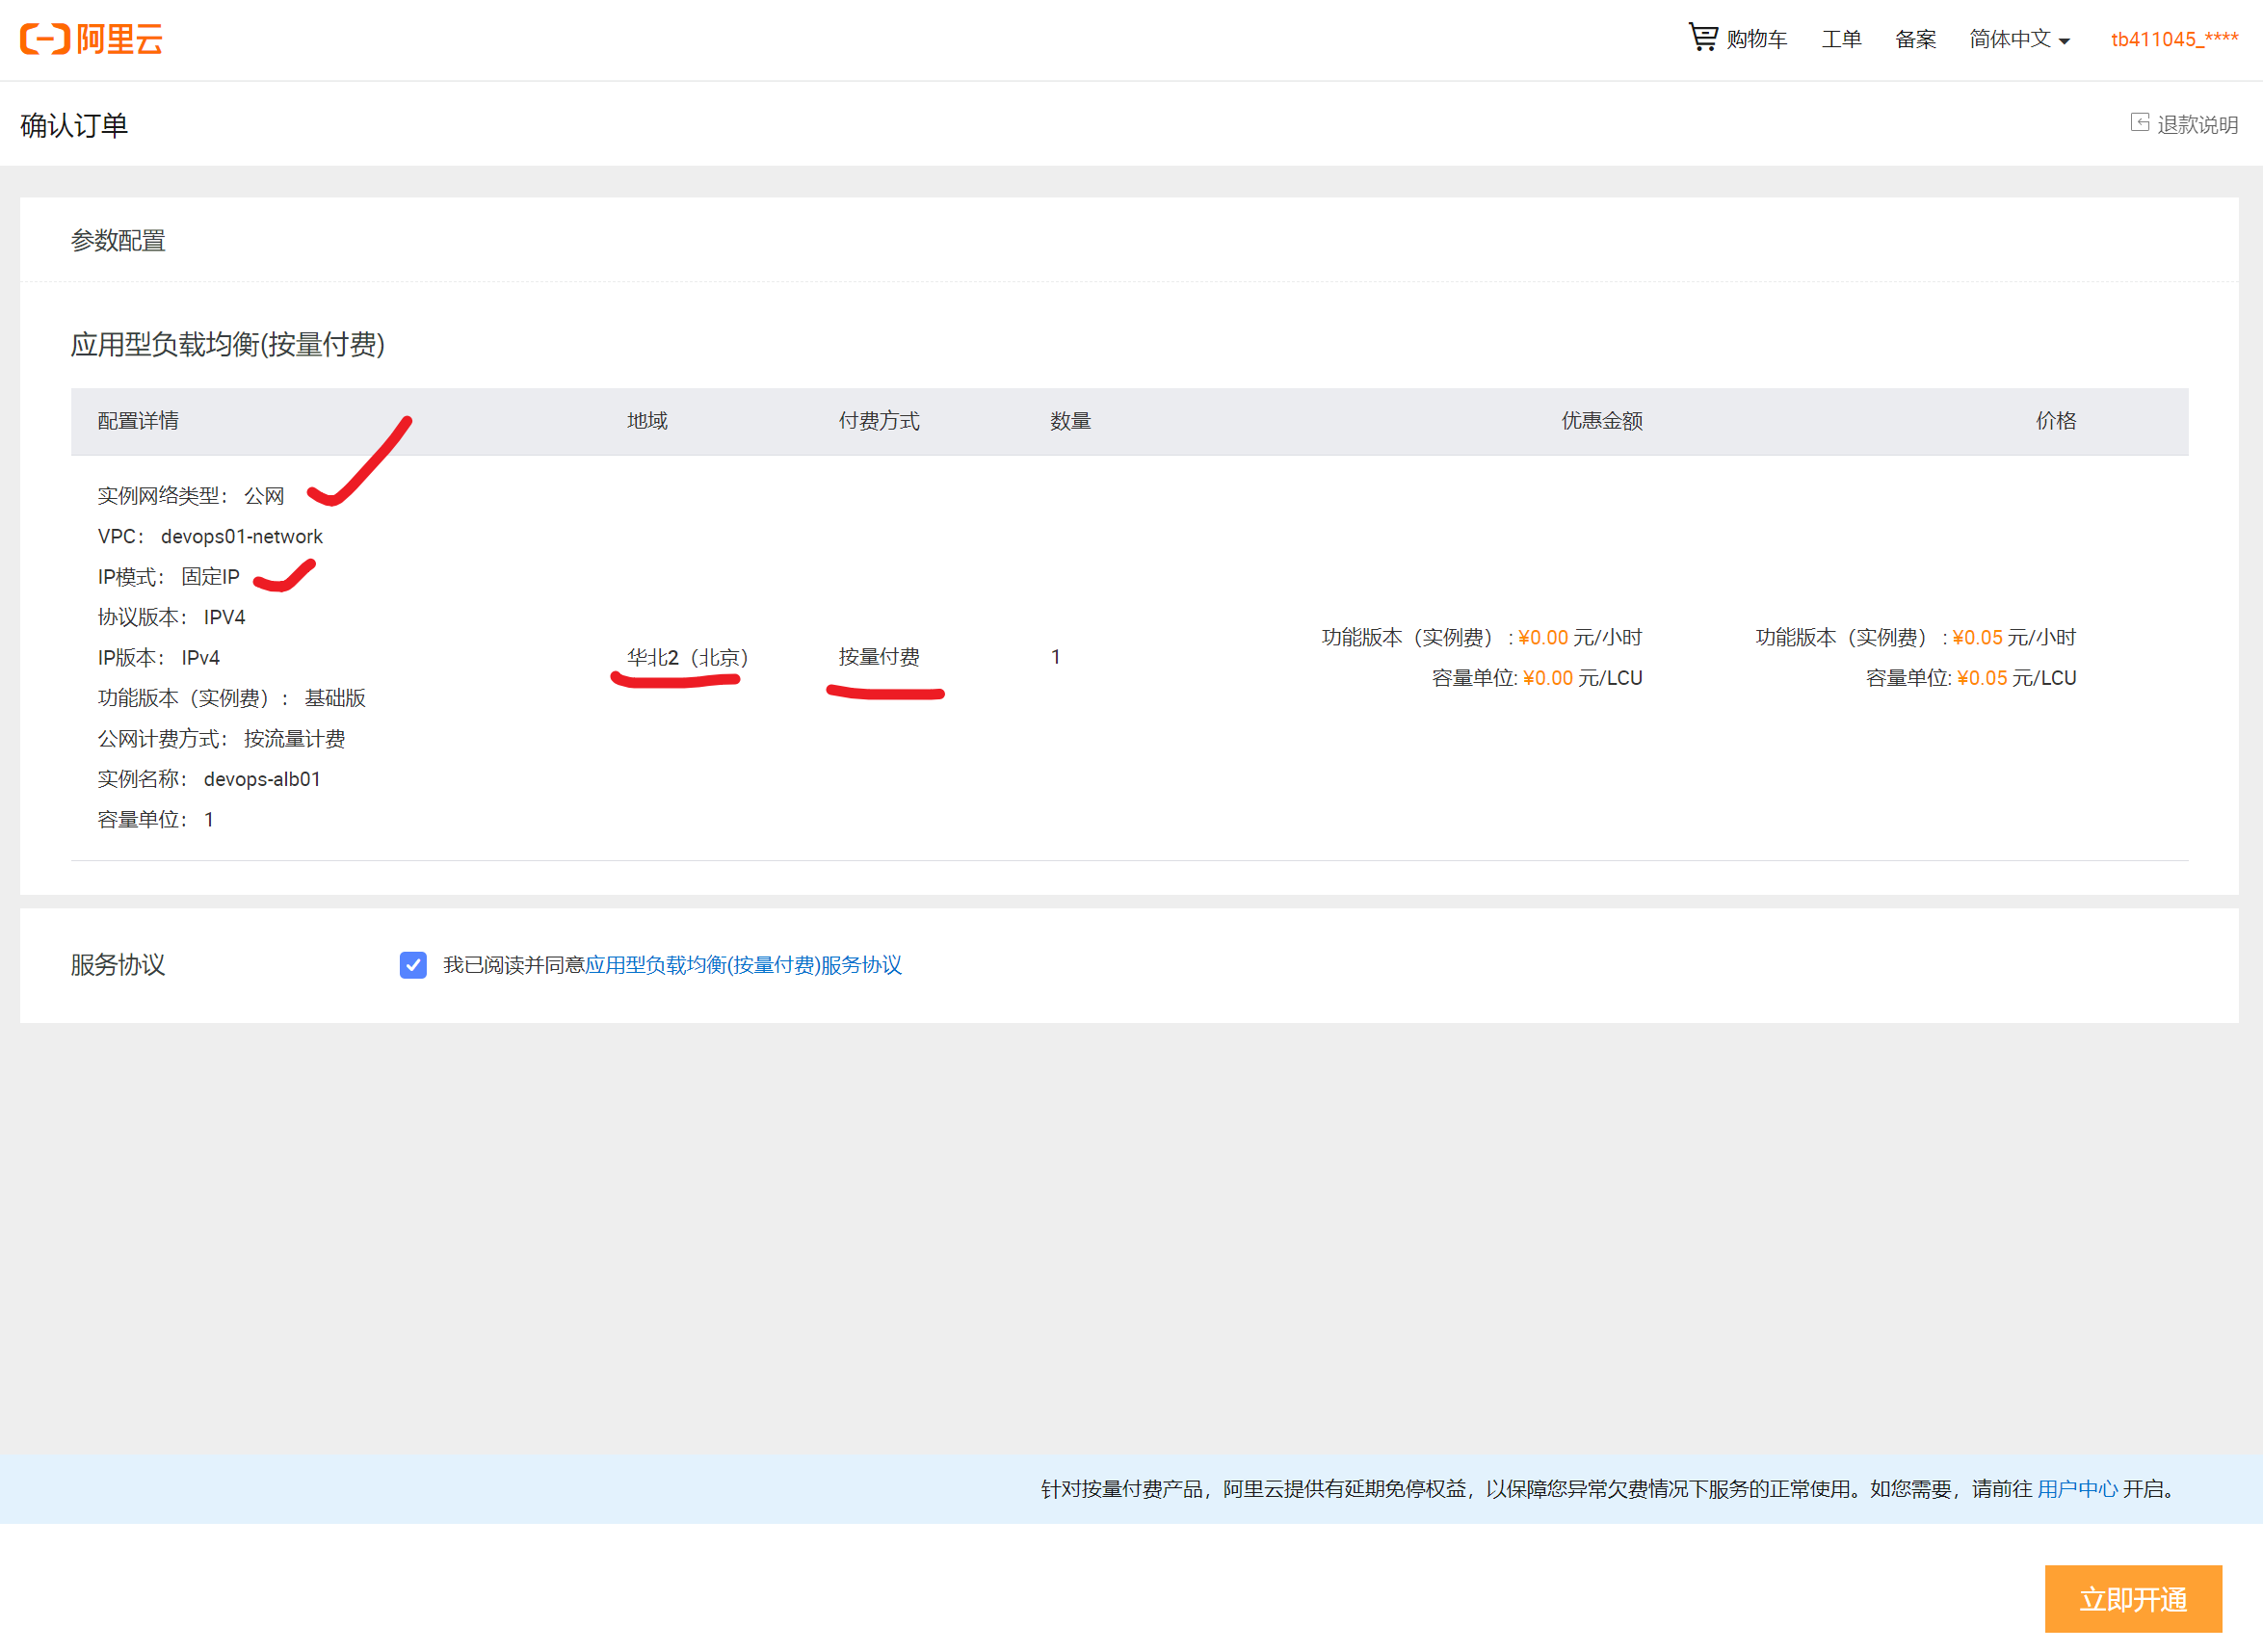Open the 备案 menu item
Image resolution: width=2263 pixels, height=1652 pixels.
1915,39
